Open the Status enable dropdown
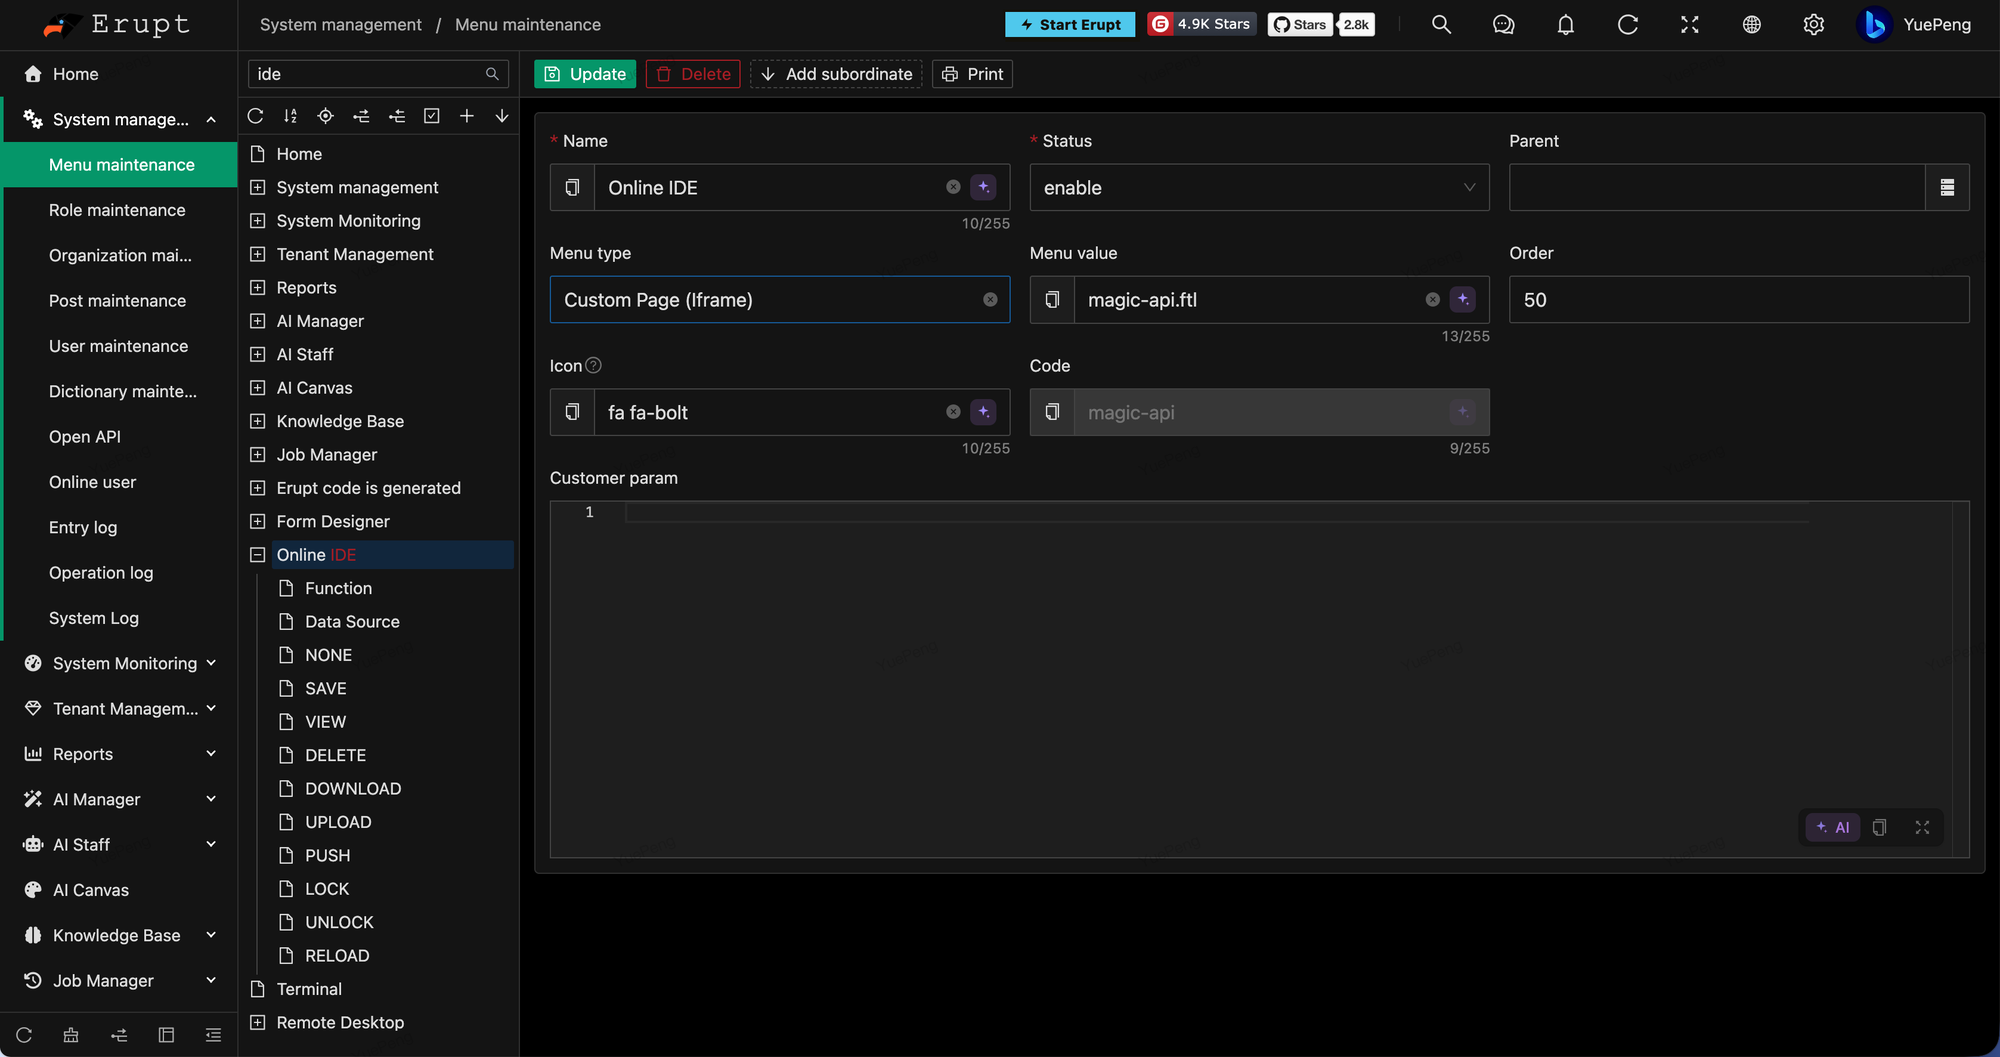 click(1259, 187)
